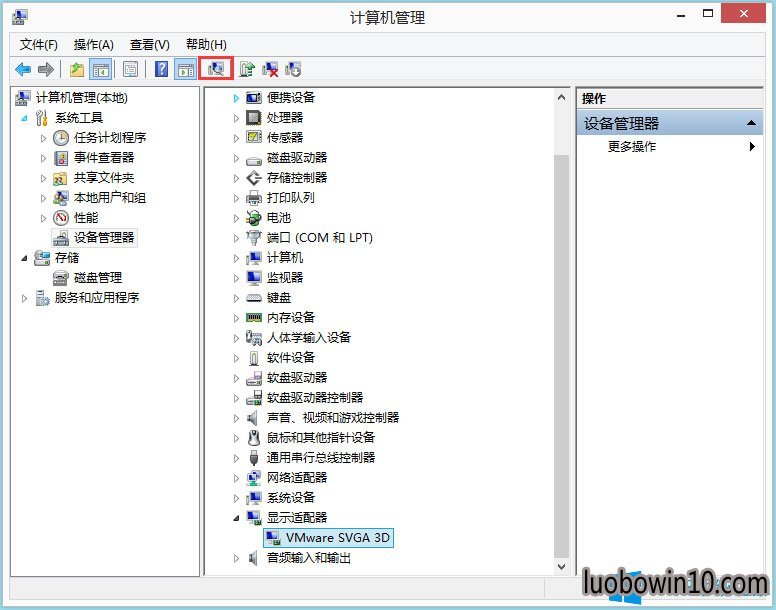Select 任务计划程序 in the left tree
Viewport: 776px width, 610px height.
pyautogui.click(x=110, y=138)
